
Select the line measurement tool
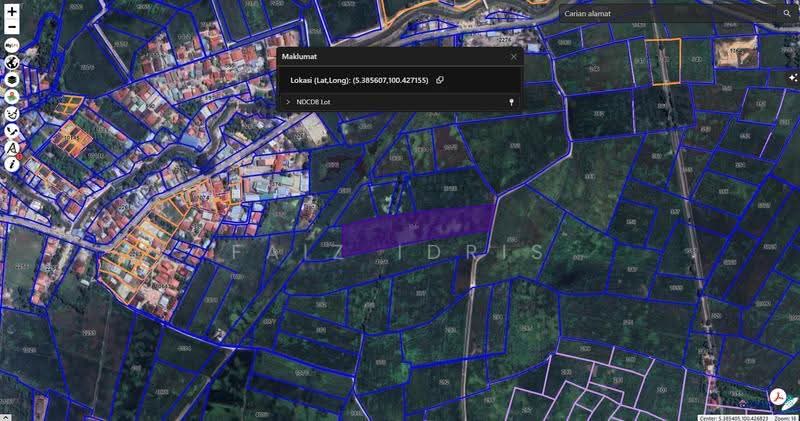[12, 130]
